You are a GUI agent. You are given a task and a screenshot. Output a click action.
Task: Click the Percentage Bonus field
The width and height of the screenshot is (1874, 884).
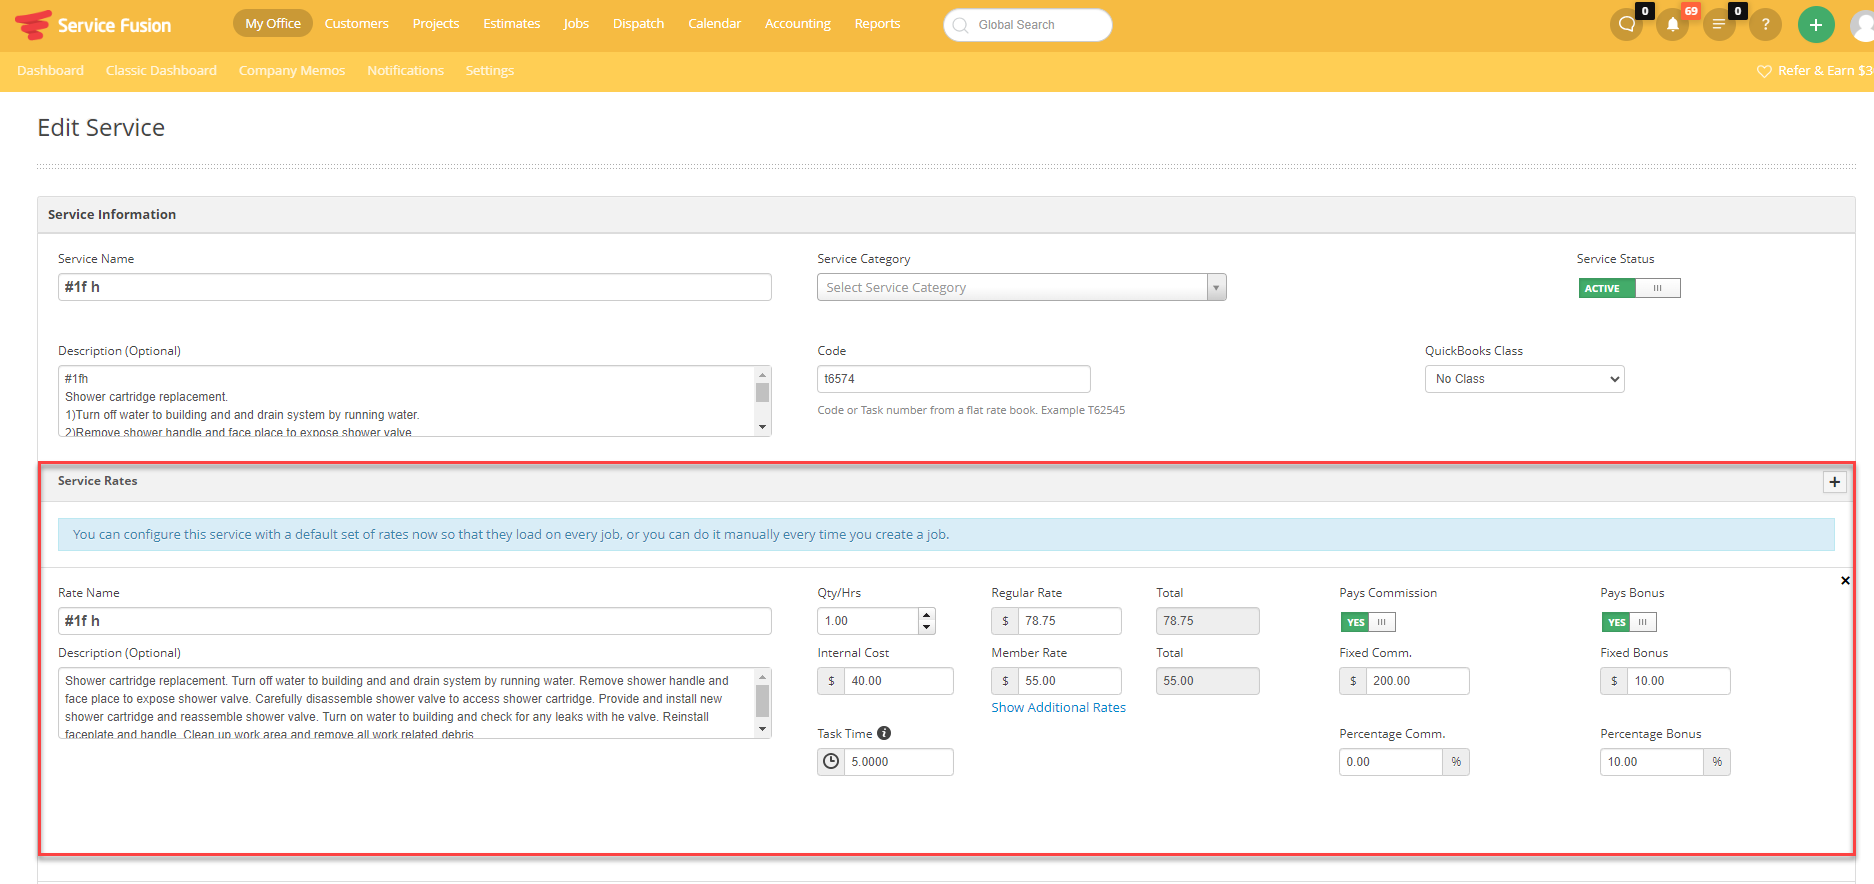tap(1652, 762)
